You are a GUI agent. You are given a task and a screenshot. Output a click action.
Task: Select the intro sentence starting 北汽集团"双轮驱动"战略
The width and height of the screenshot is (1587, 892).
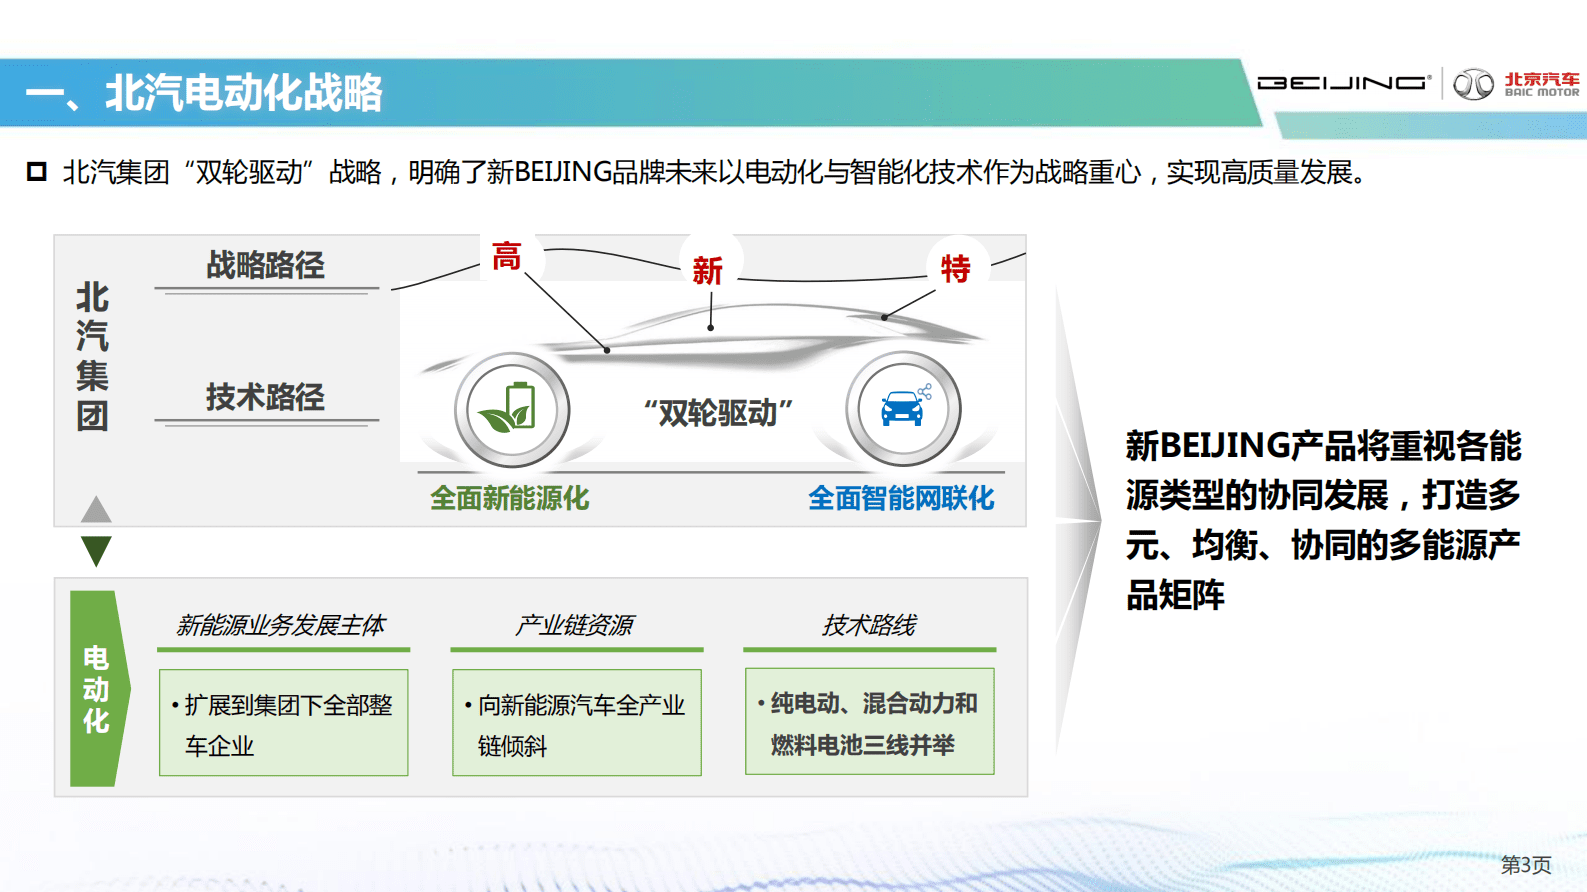(715, 172)
